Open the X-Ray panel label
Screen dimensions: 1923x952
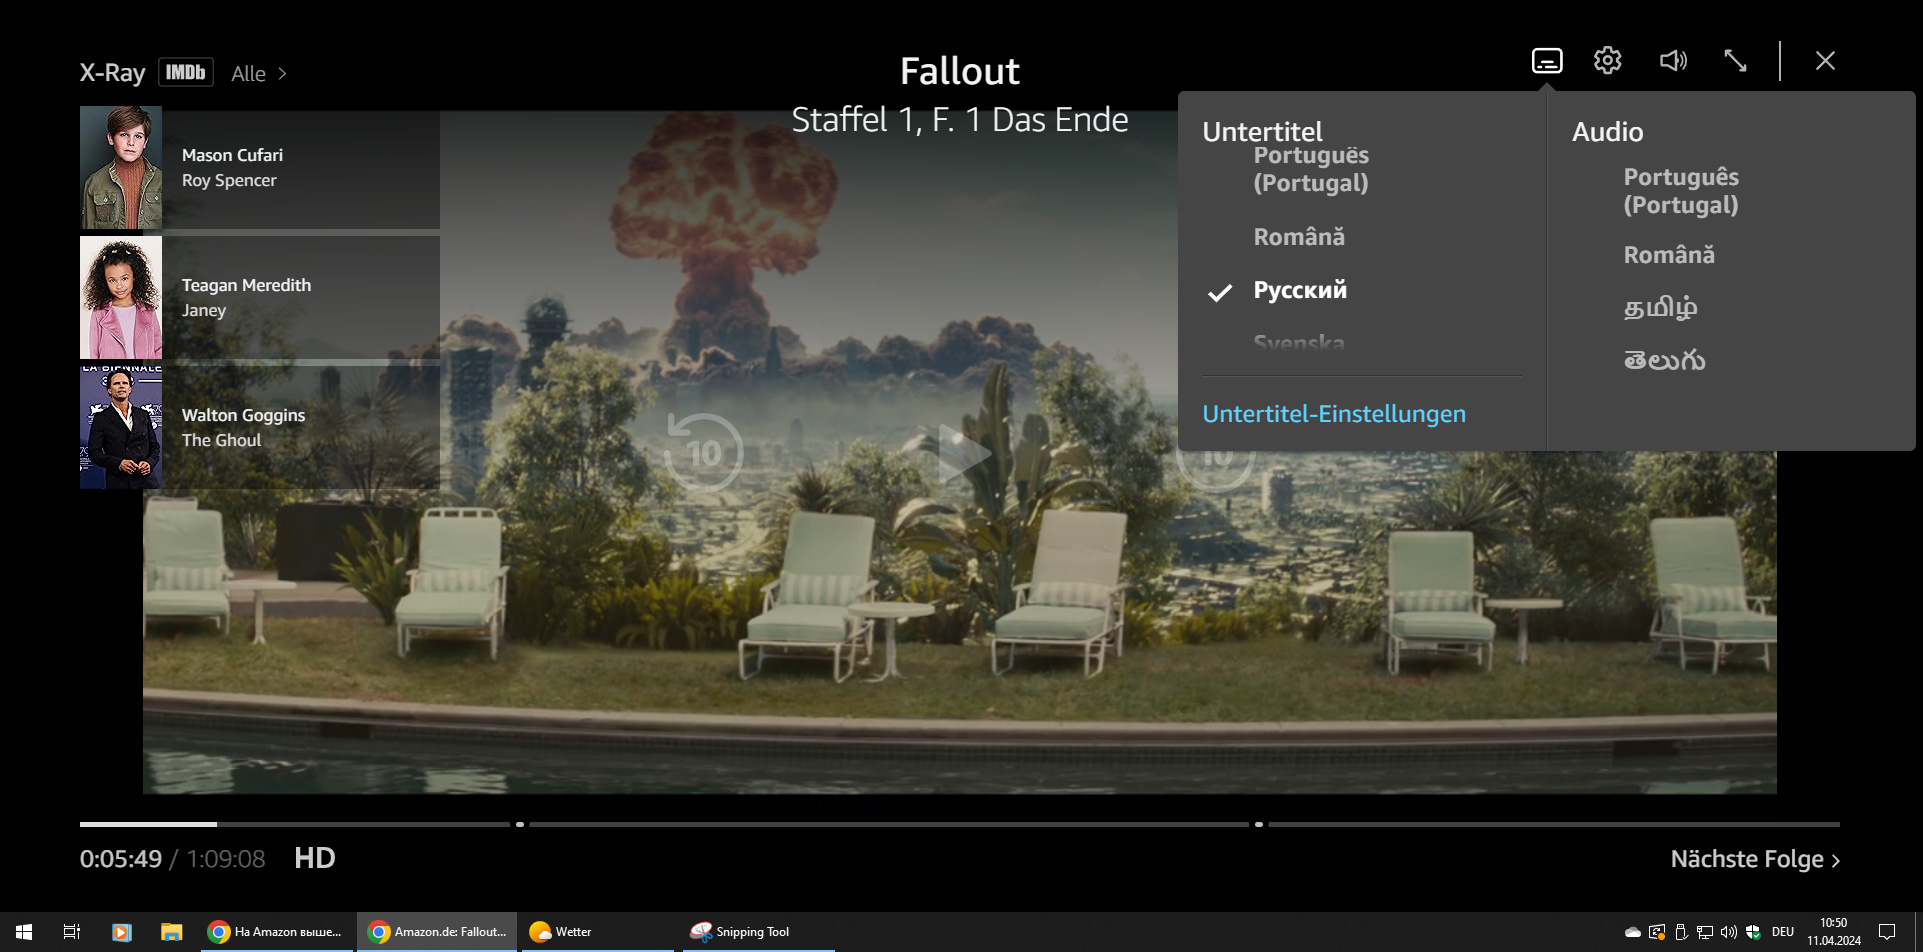pyautogui.click(x=112, y=73)
